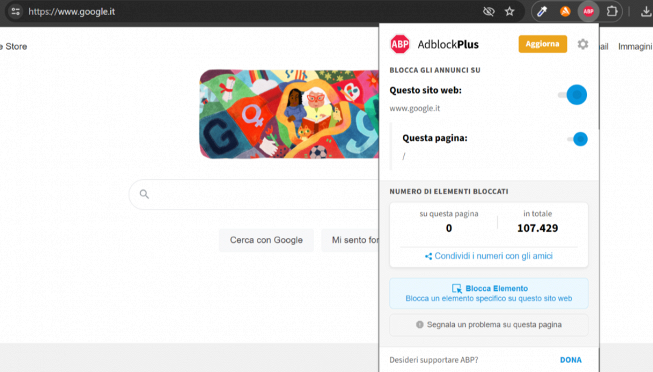Bookmark this page with the star icon
The width and height of the screenshot is (653, 372).
[509, 11]
